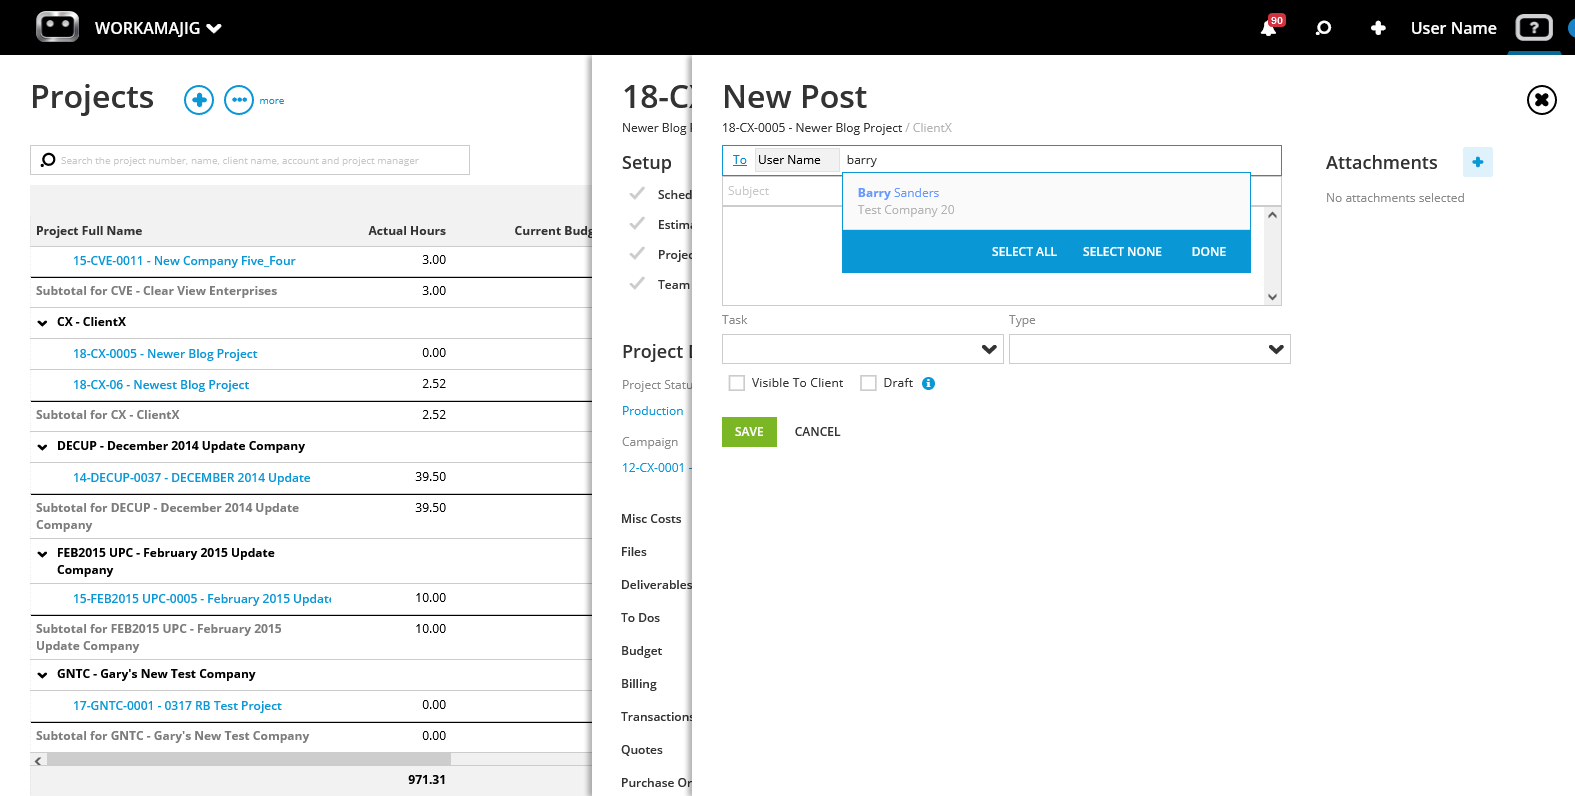Click the projects table horizontal scrollbar

point(249,760)
